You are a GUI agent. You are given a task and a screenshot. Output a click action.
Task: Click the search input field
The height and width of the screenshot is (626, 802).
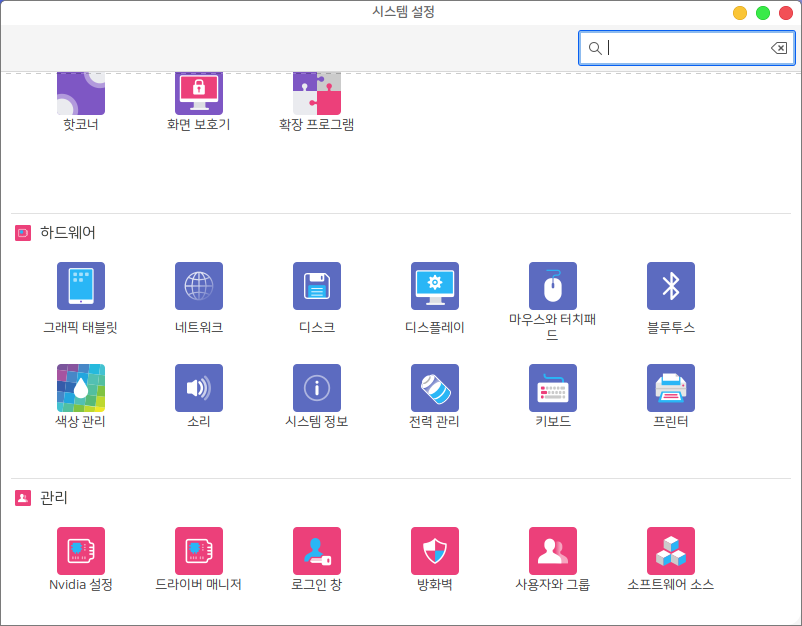coord(685,48)
